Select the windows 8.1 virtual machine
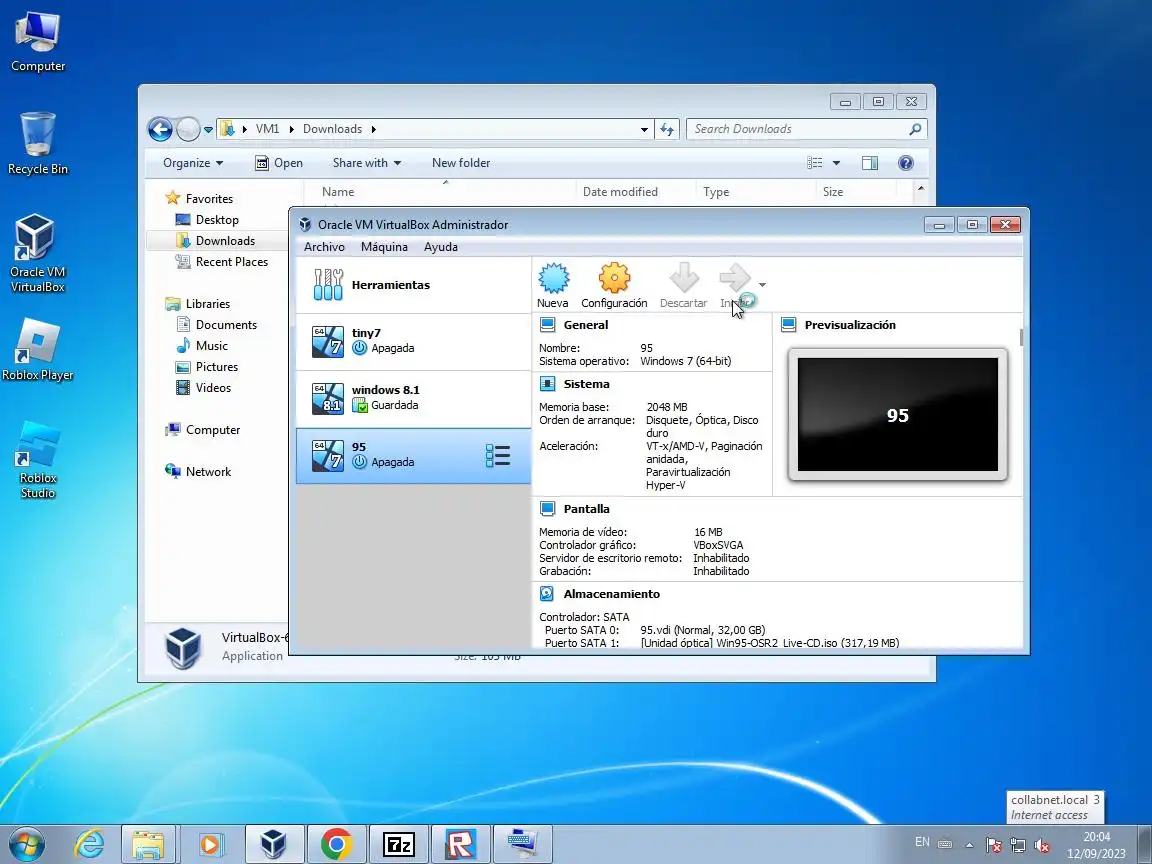This screenshot has height=864, width=1152. tap(413, 399)
